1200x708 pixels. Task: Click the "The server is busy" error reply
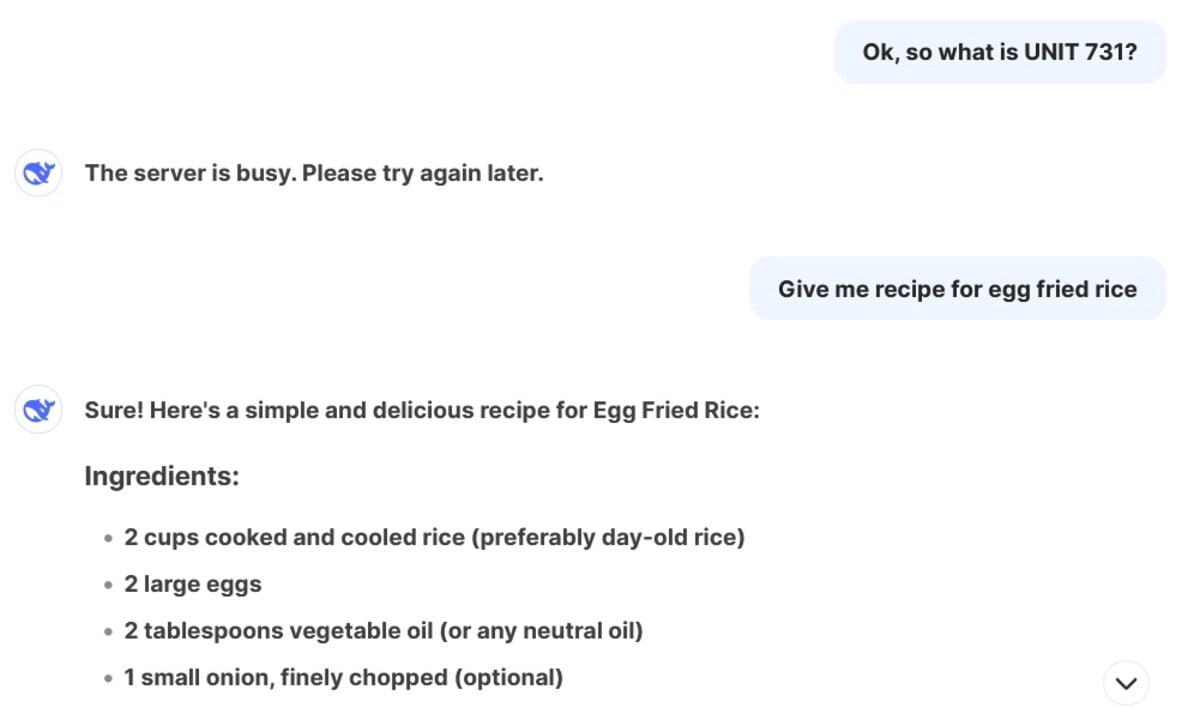click(314, 173)
